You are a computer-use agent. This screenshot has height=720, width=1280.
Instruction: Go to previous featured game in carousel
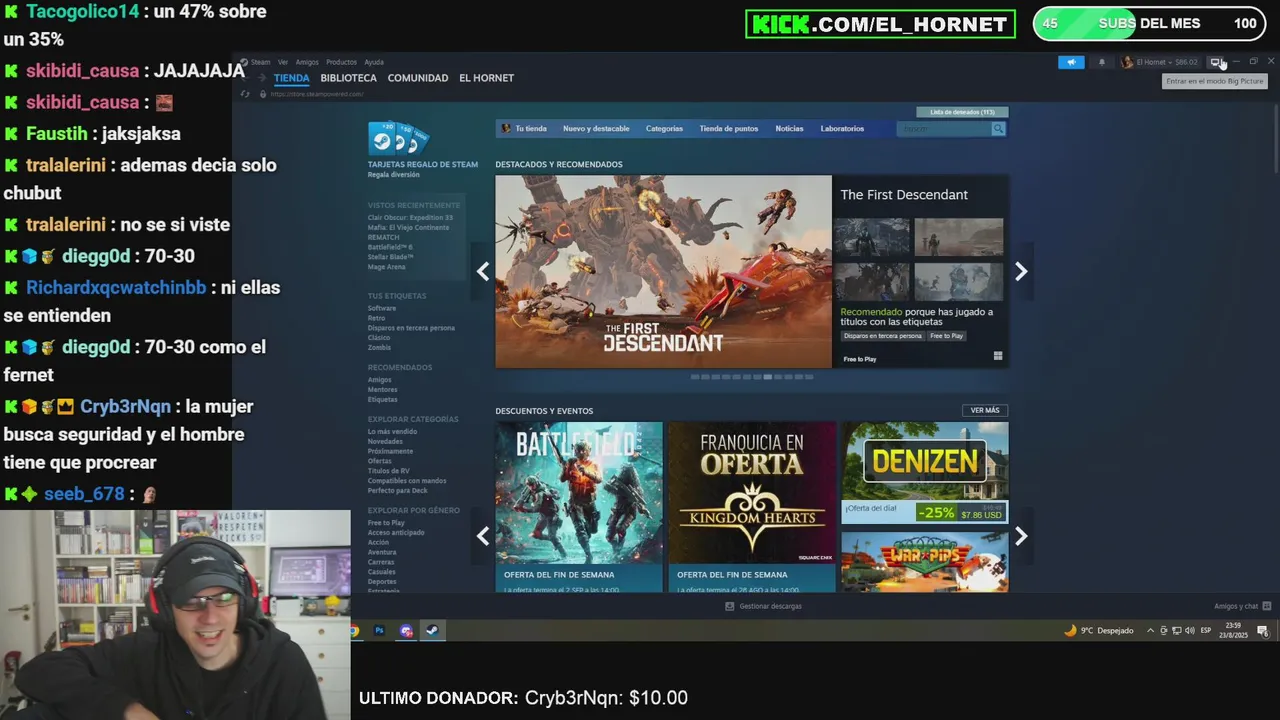(483, 271)
